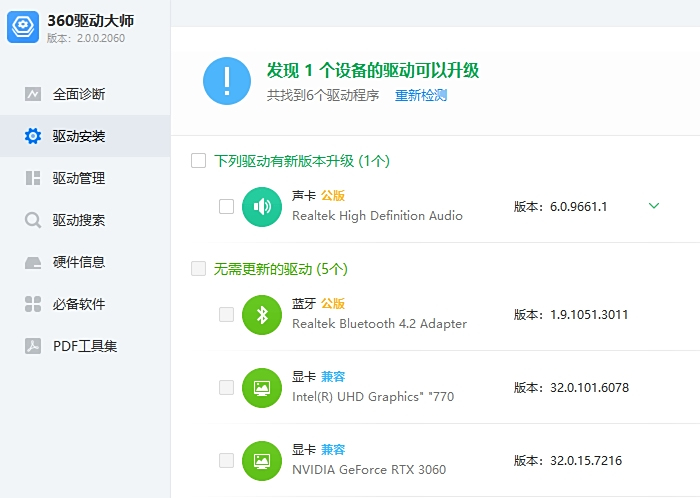Toggle the 无需更新的驱动 group checkbox

point(198,269)
